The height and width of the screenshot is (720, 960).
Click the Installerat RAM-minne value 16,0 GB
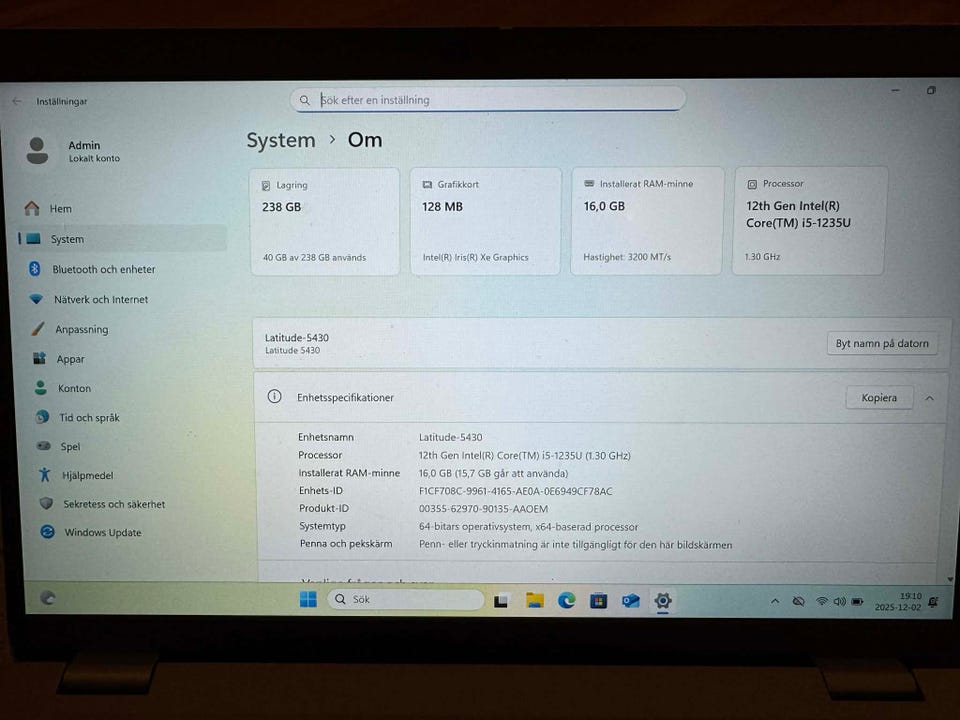(493, 473)
